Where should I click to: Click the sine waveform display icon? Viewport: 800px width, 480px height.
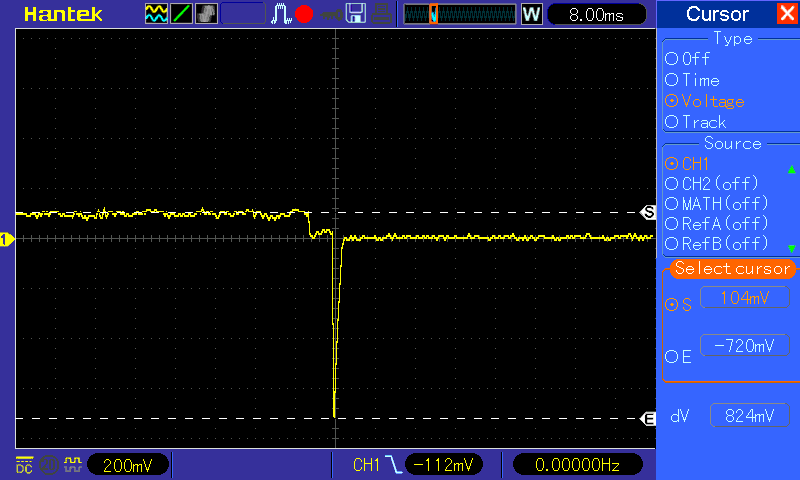(156, 14)
